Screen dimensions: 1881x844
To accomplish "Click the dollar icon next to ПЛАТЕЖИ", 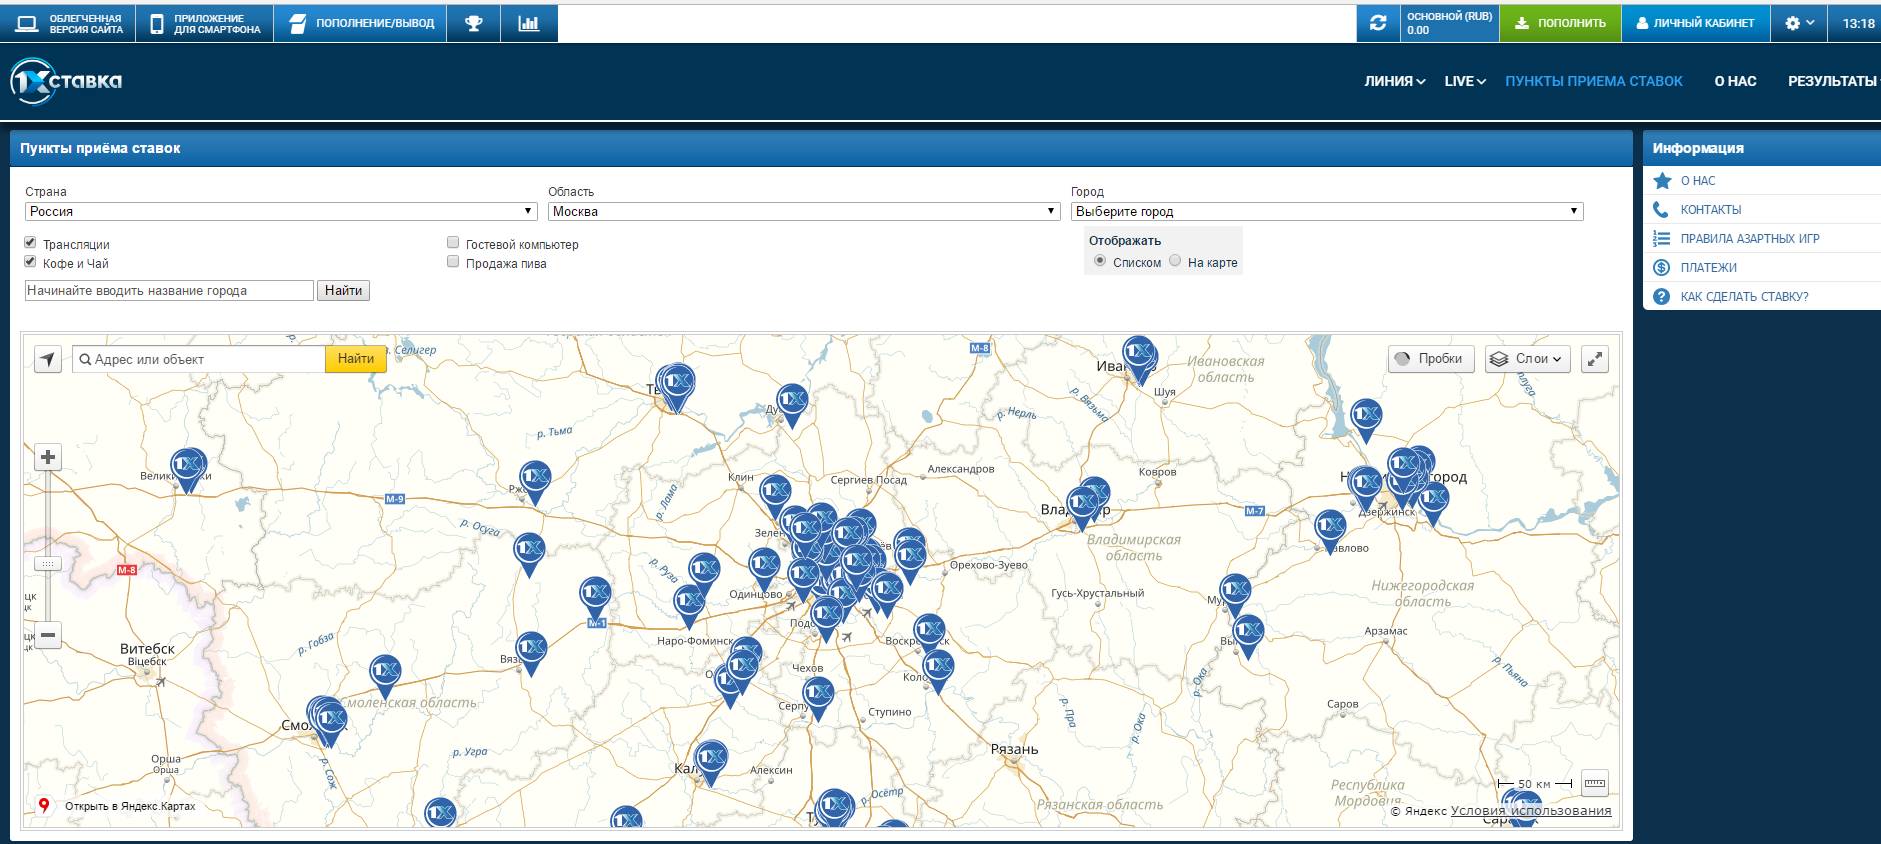I will coord(1662,267).
